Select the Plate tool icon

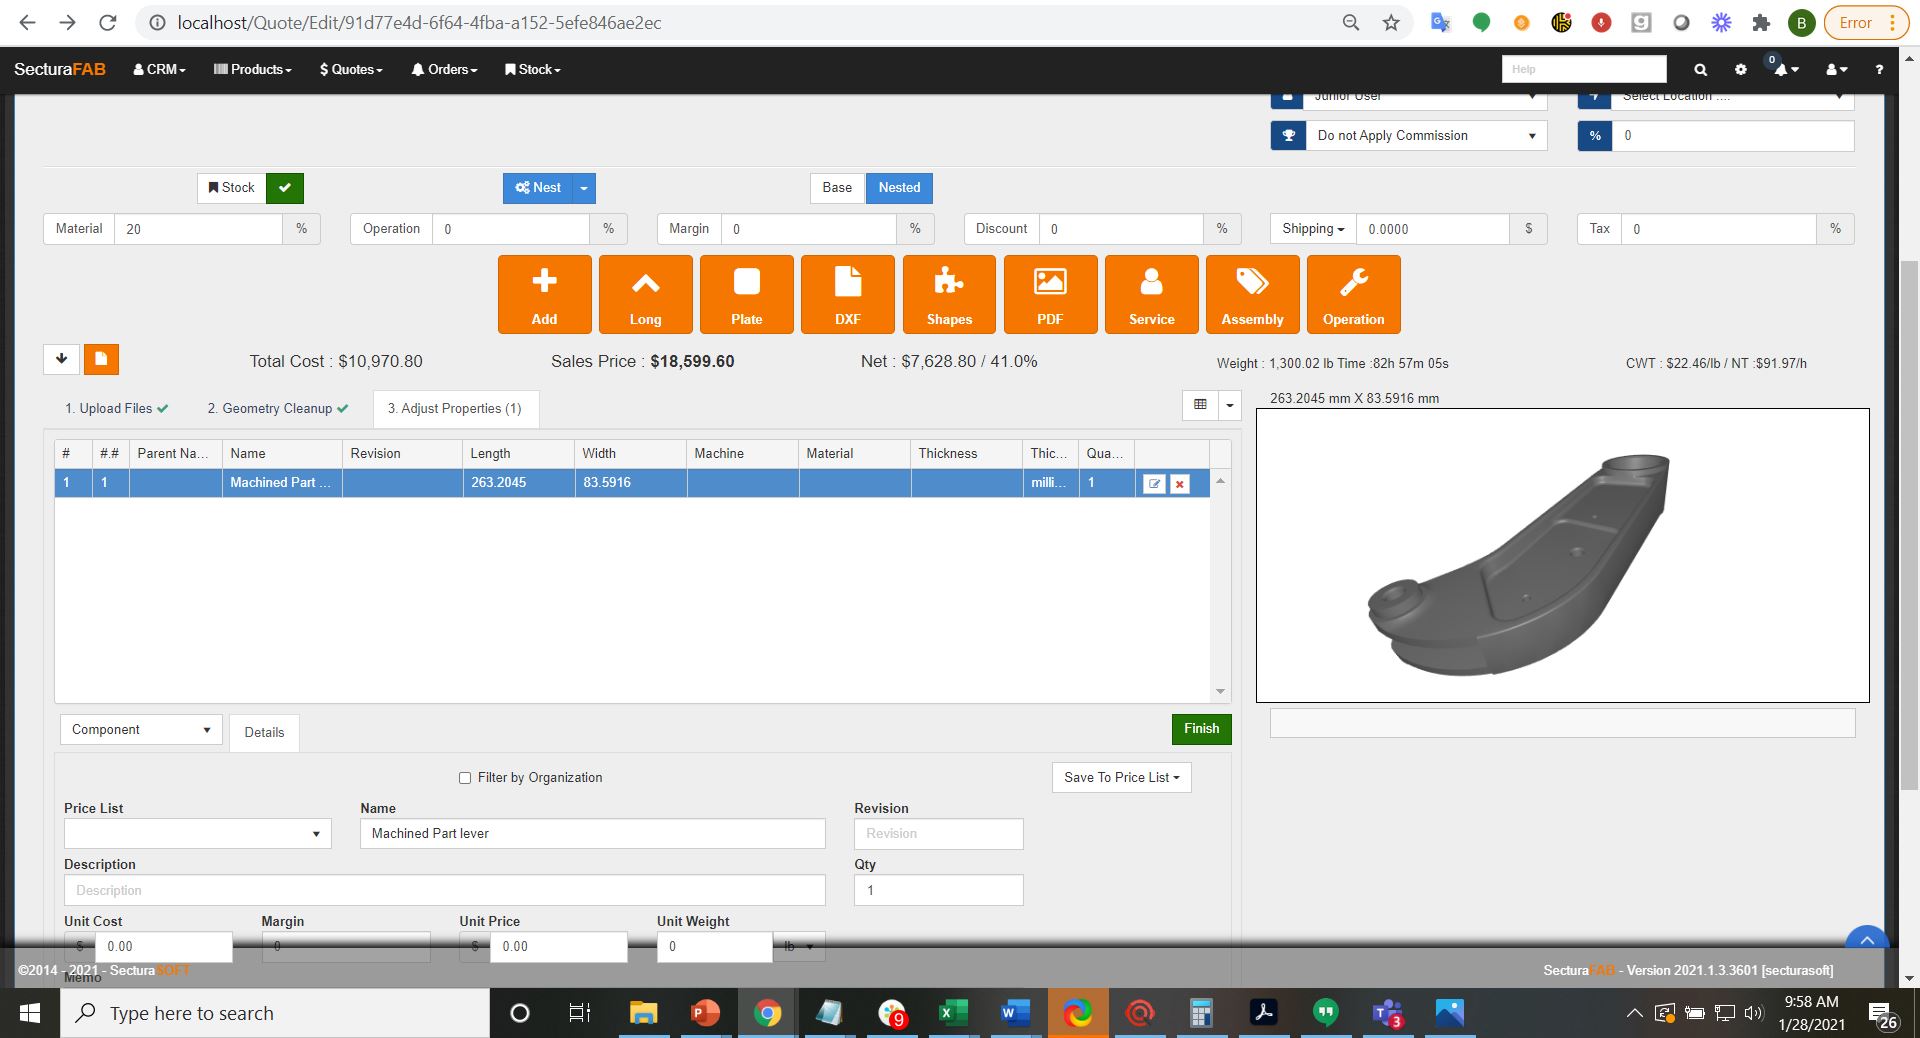(746, 294)
